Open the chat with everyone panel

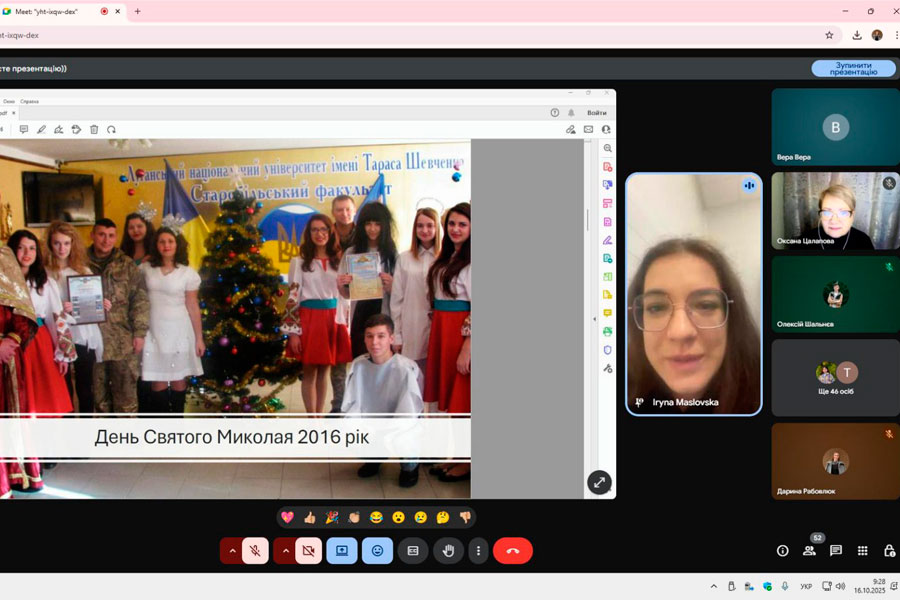[x=836, y=550]
